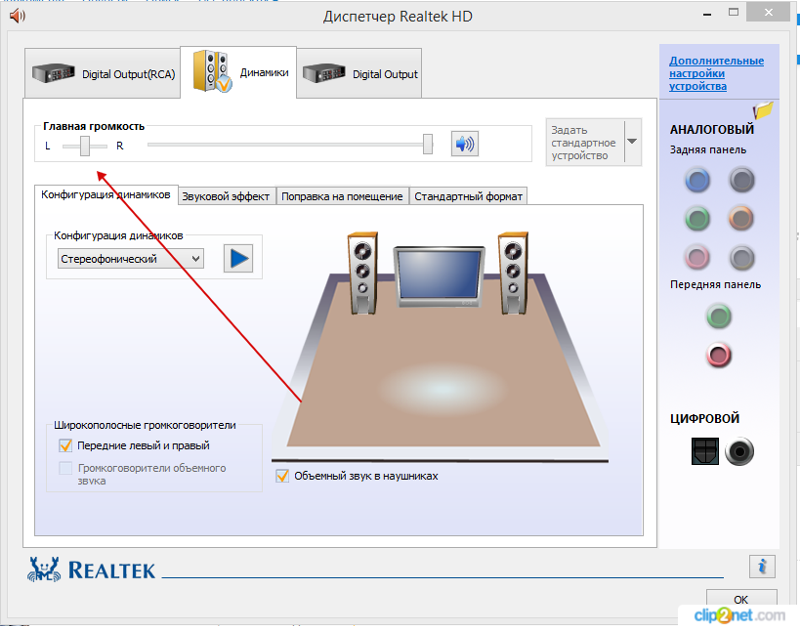This screenshot has height=626, width=800.
Task: Click the optical digital connector icon
Action: [705, 451]
